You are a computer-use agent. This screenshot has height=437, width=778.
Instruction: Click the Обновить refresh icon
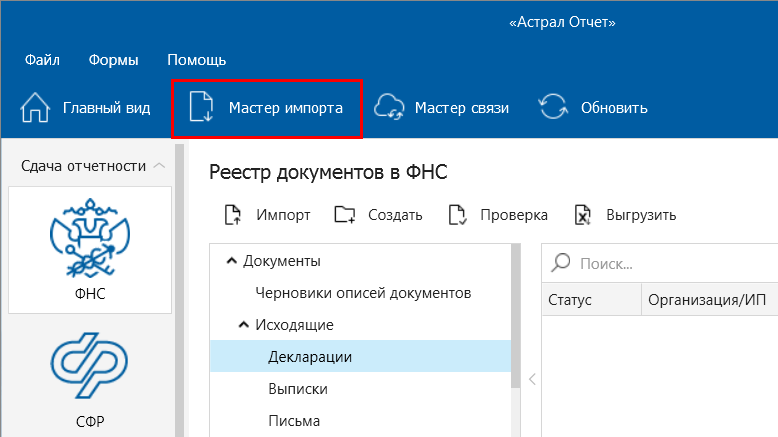(553, 108)
